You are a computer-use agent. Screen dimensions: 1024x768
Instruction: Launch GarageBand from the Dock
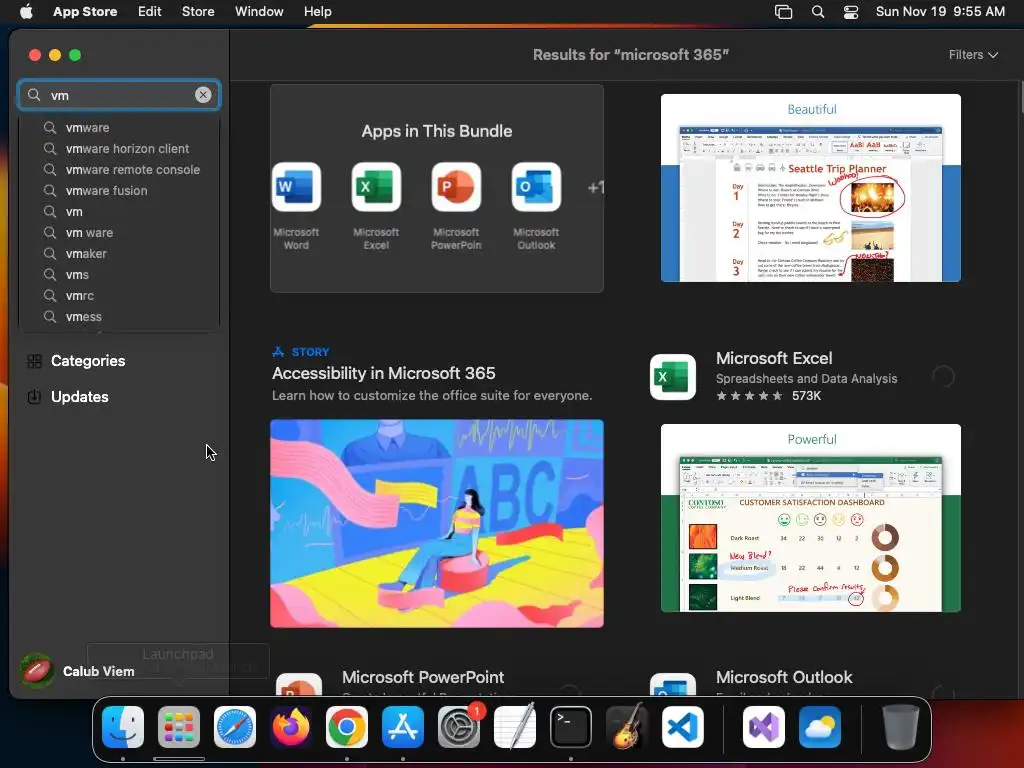[627, 727]
